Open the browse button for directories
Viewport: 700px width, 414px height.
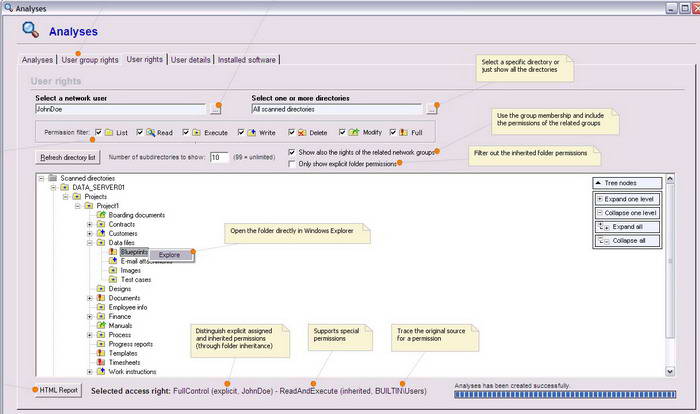pyautogui.click(x=432, y=109)
